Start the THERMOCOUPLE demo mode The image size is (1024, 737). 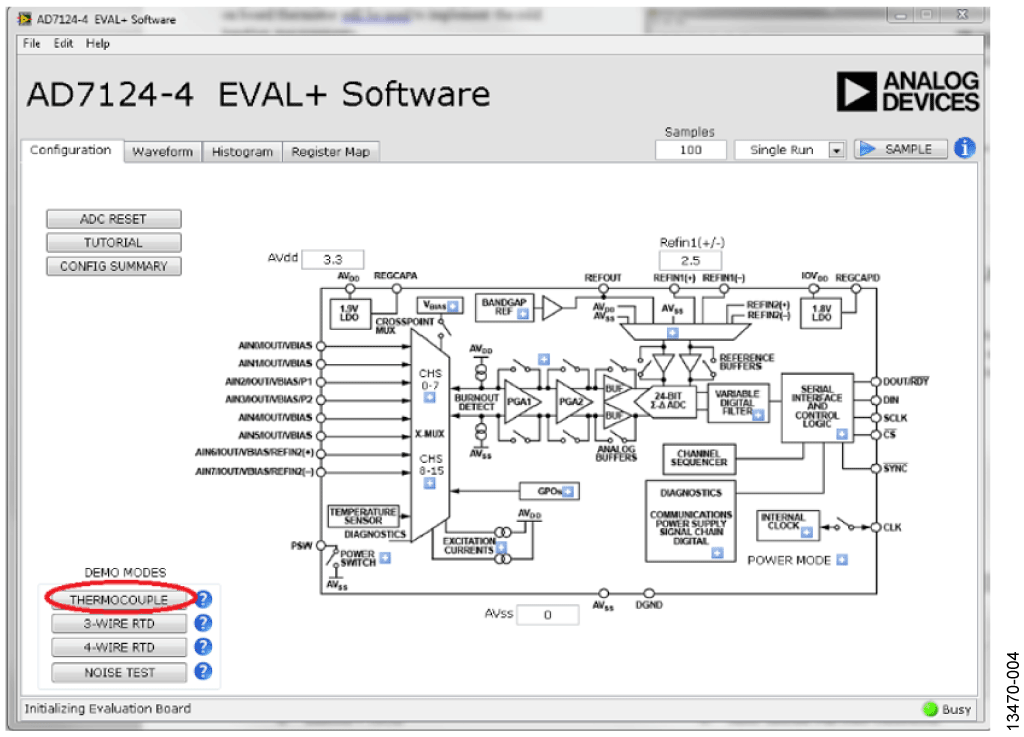[x=119, y=599]
